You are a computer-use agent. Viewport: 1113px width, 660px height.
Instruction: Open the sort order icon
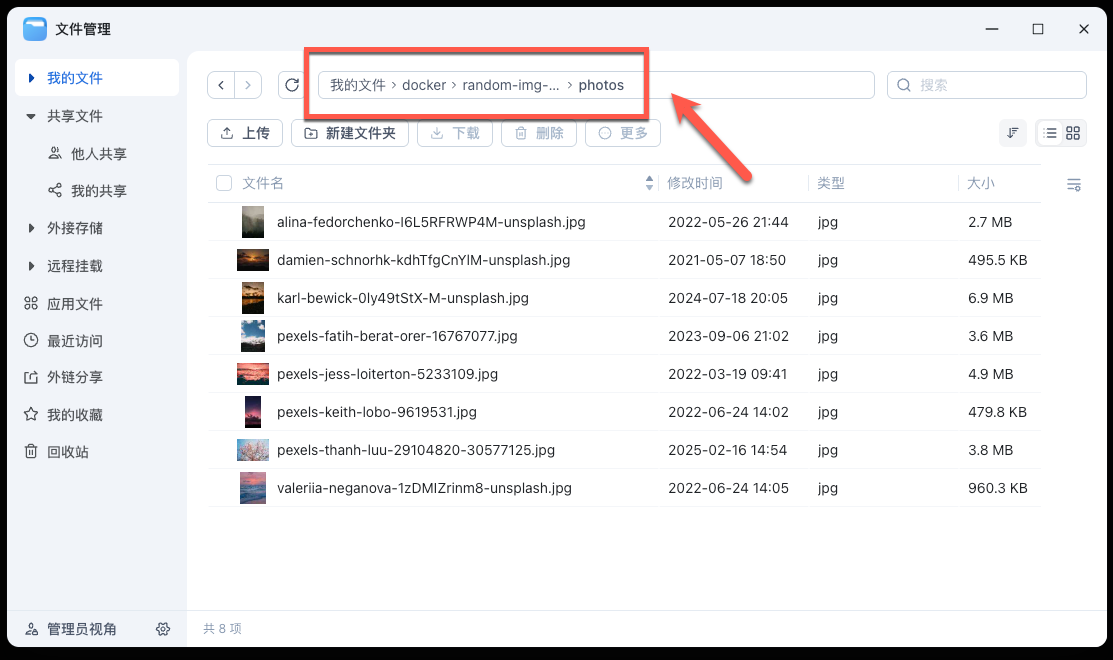tap(1013, 132)
